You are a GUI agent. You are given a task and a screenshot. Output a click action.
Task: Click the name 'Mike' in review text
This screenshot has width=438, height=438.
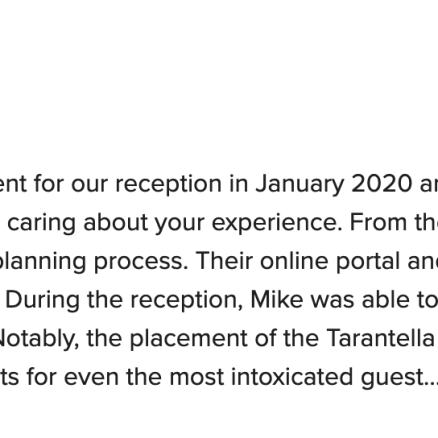pos(277,299)
